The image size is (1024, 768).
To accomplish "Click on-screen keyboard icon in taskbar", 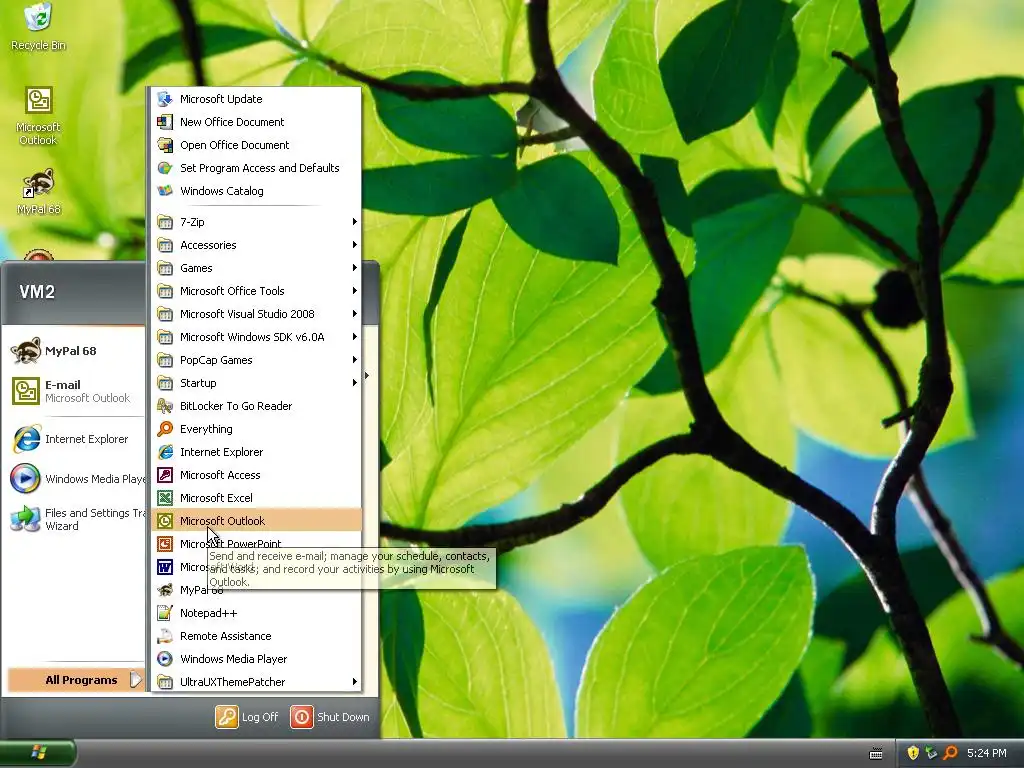I will point(876,754).
